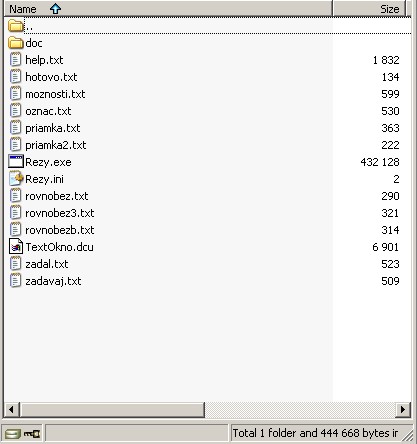Select the Rezy.ini settings file icon

16,179
